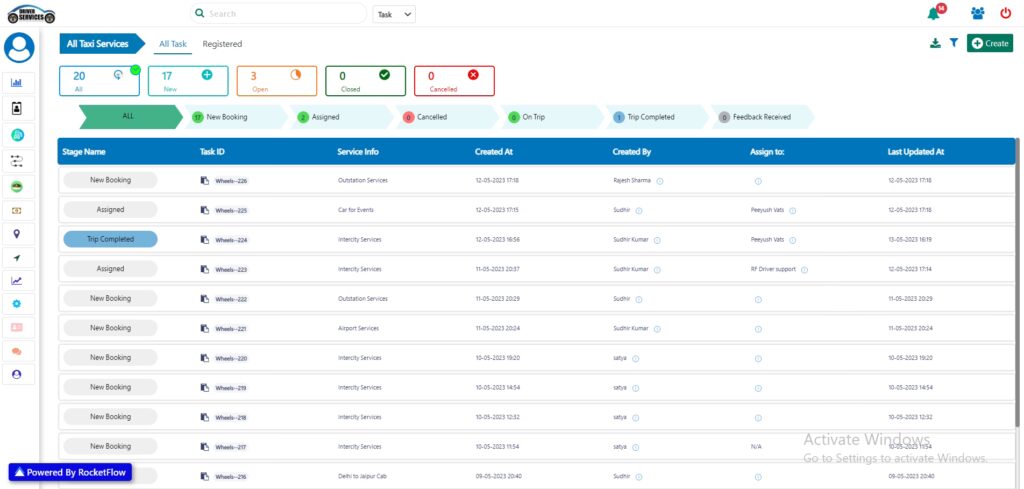Screen dimensions: 1024x489
Task: Click the location pin icon in sidebar
Action: pos(17,234)
